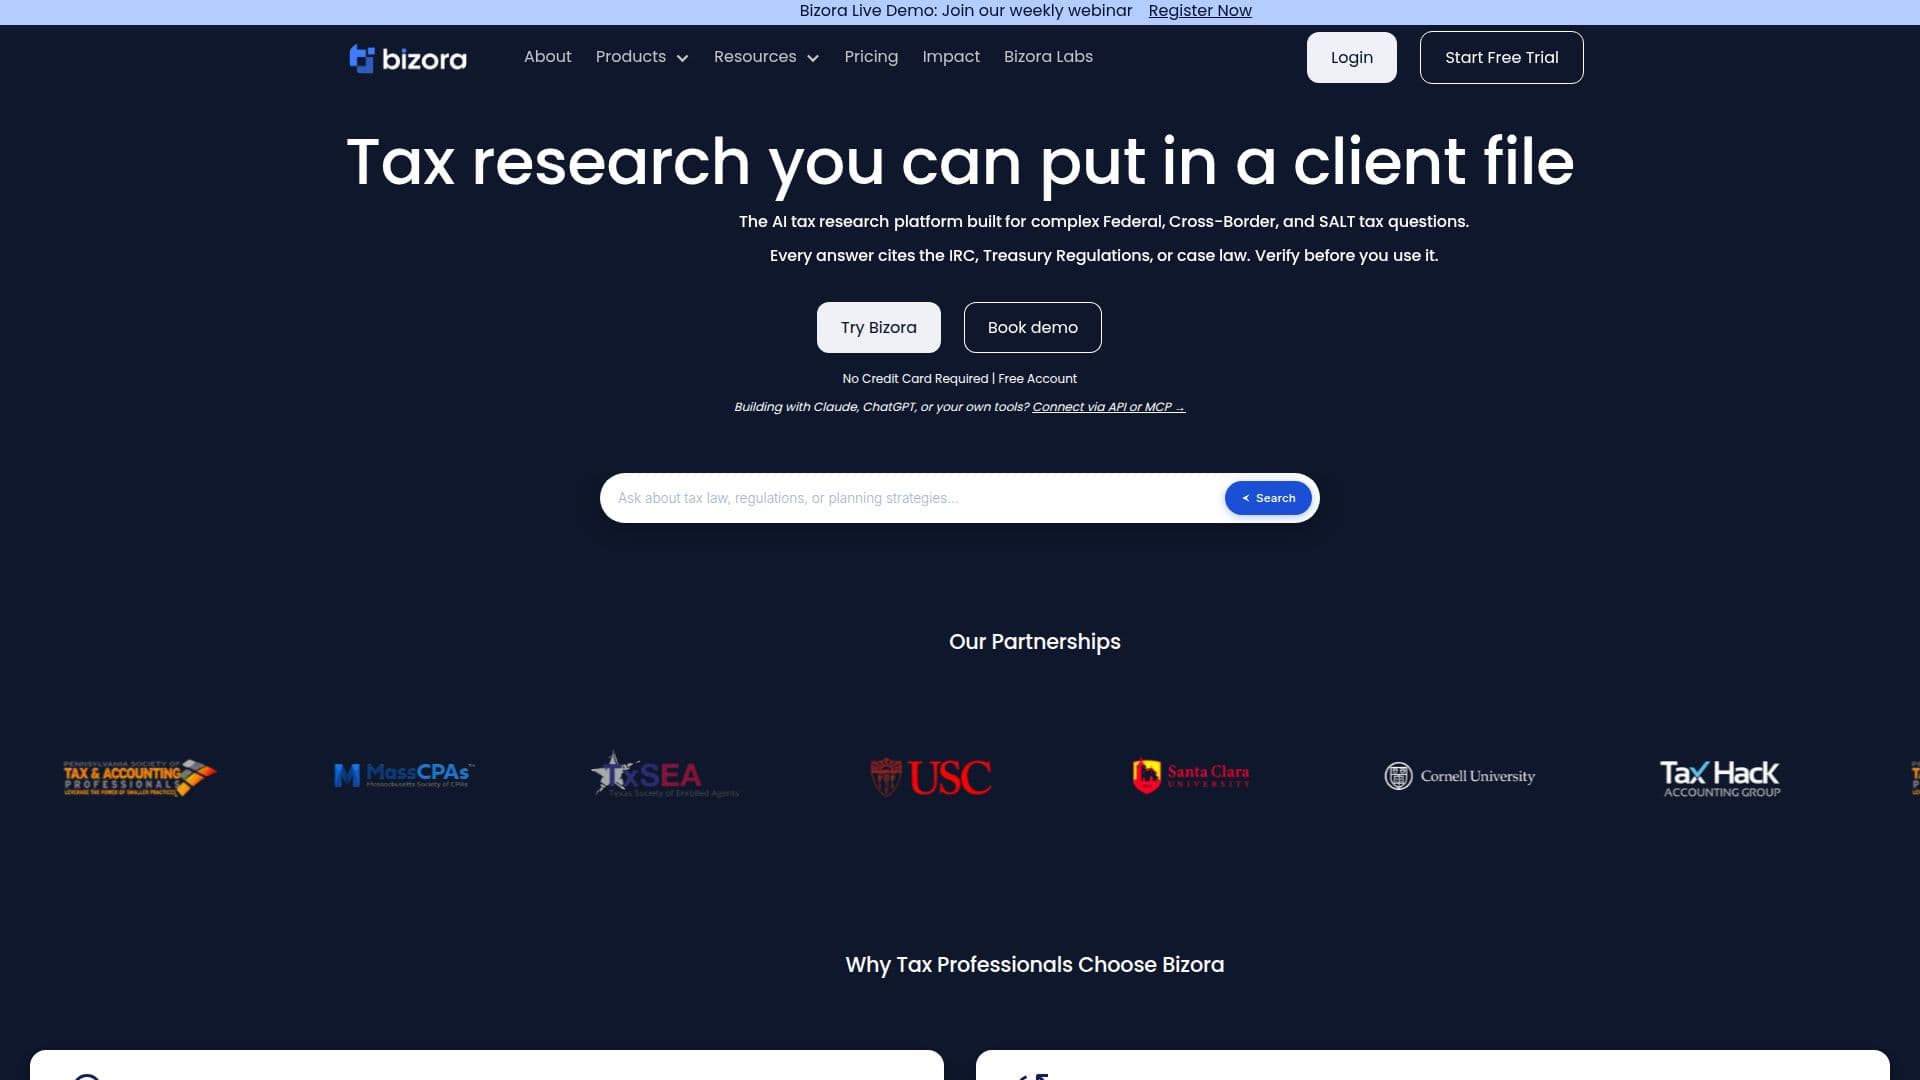Expand the Products dropdown menu

tap(642, 57)
